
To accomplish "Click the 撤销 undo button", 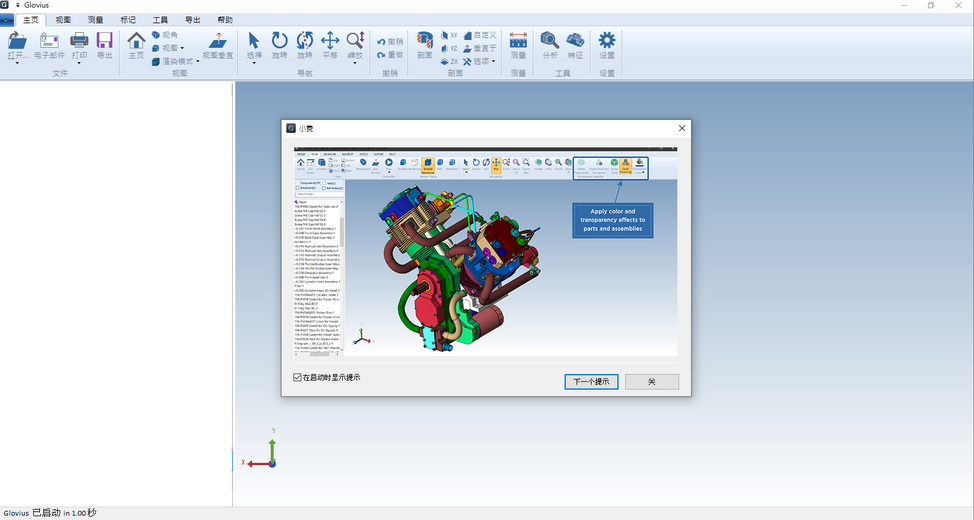I will [389, 41].
